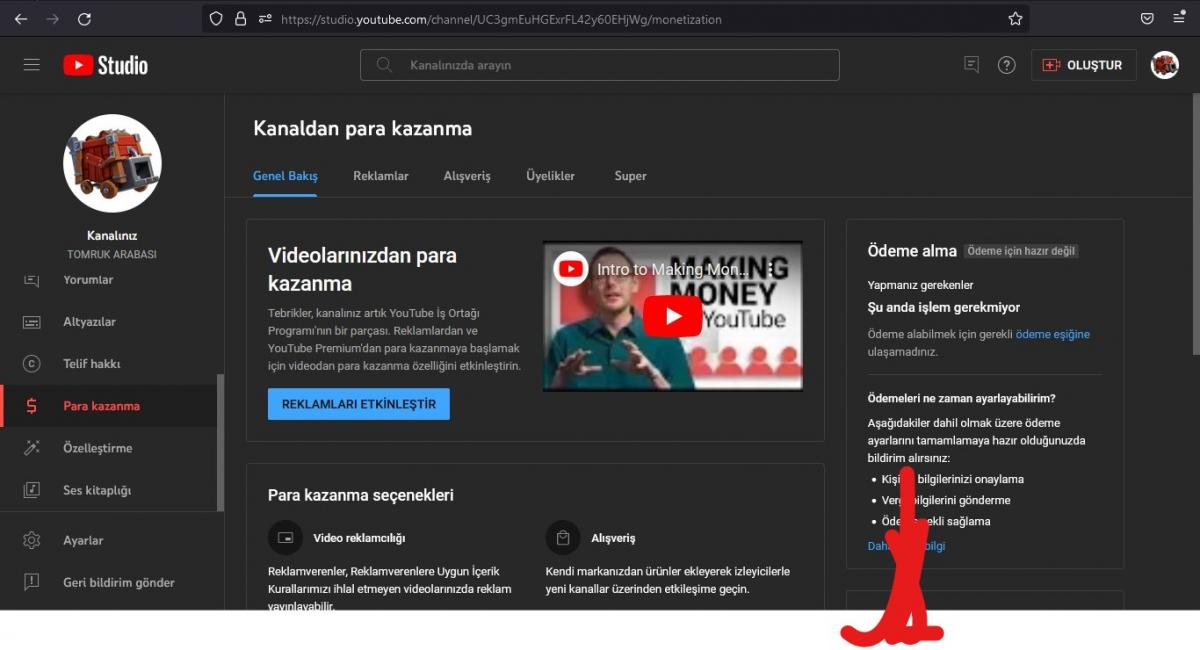Follow the ödeme eşiğine link
This screenshot has width=1200, height=650.
point(1053,334)
